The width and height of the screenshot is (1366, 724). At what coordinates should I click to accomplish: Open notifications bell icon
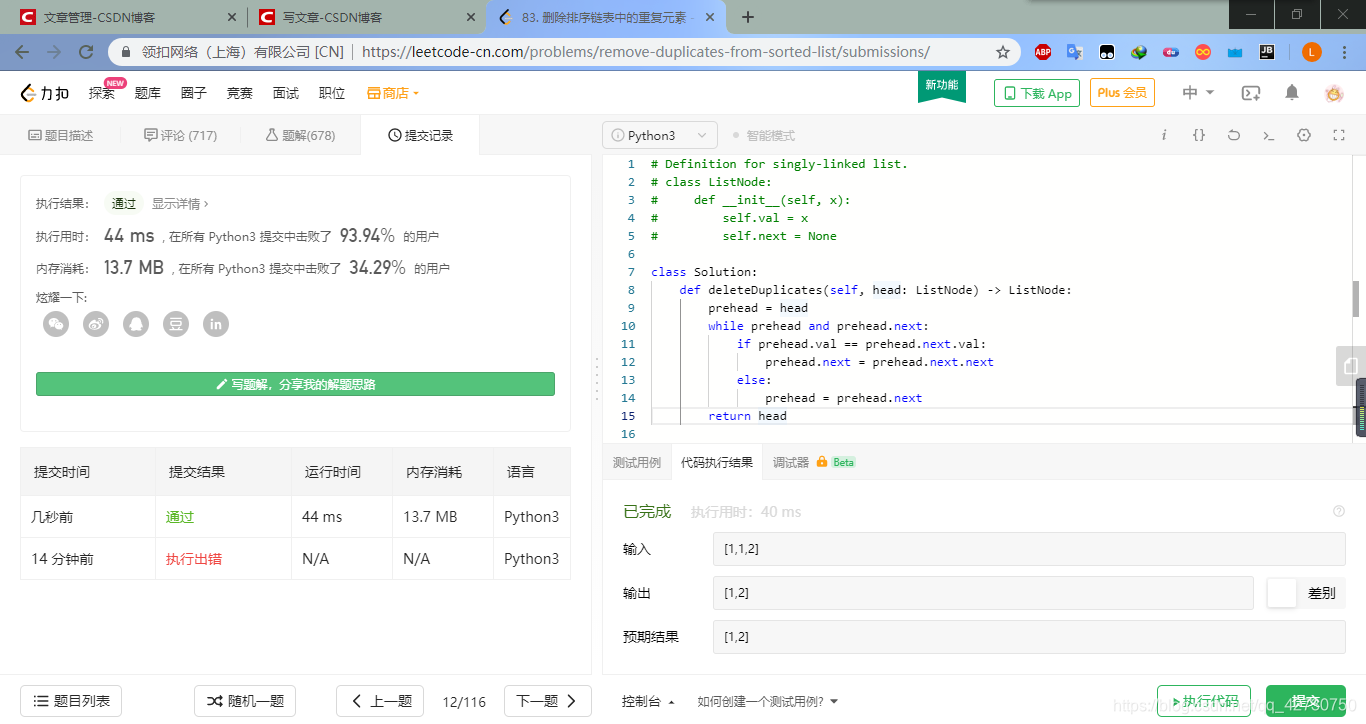pyautogui.click(x=1292, y=93)
